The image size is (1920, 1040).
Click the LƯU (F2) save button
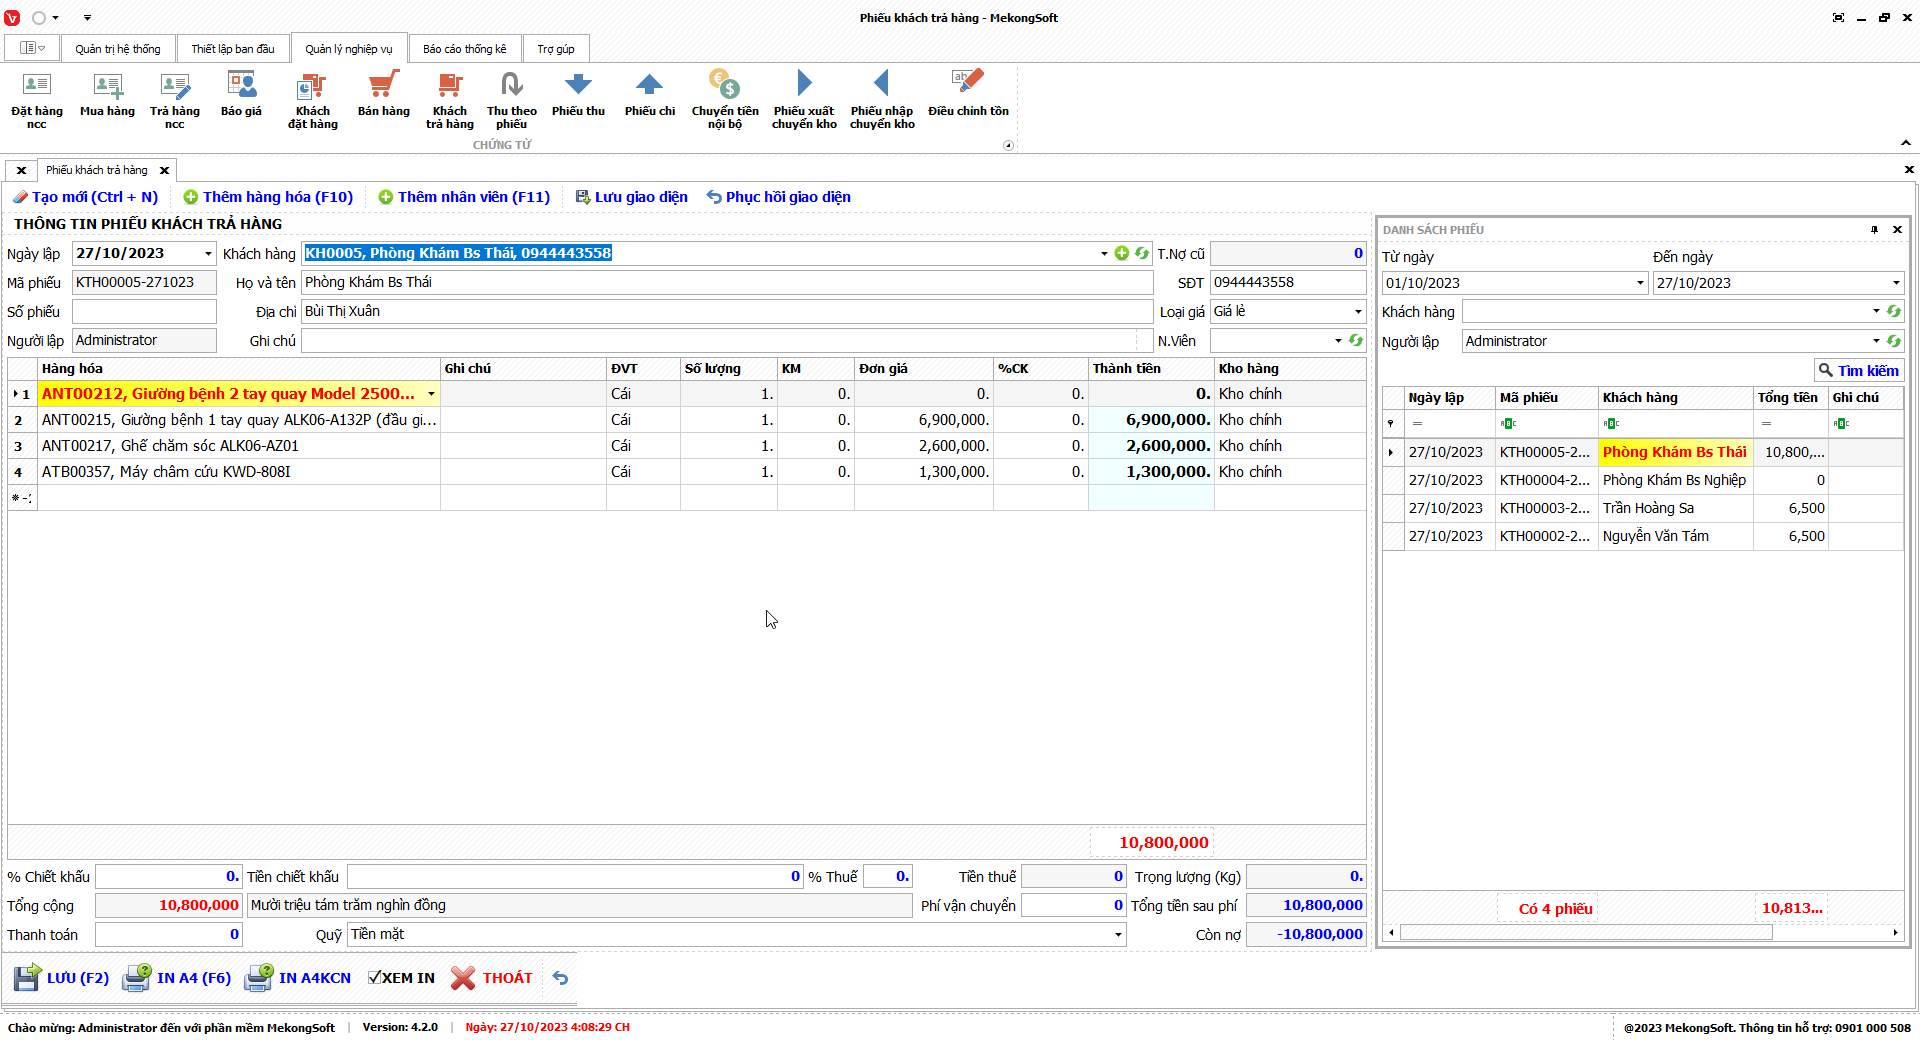[62, 978]
